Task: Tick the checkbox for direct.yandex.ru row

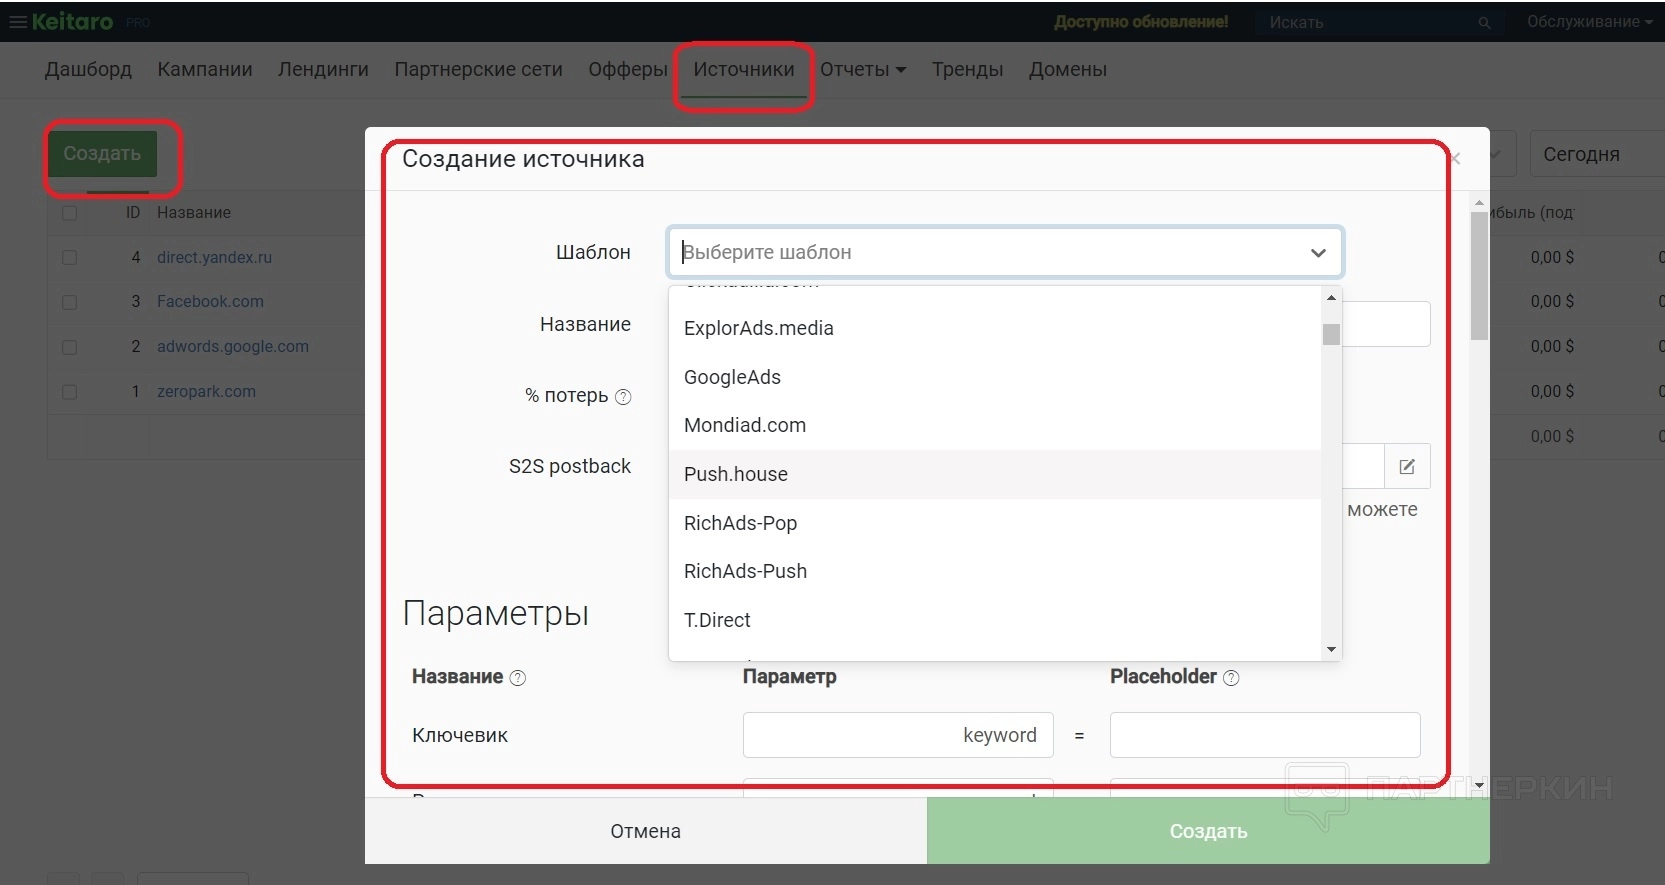Action: [70, 258]
